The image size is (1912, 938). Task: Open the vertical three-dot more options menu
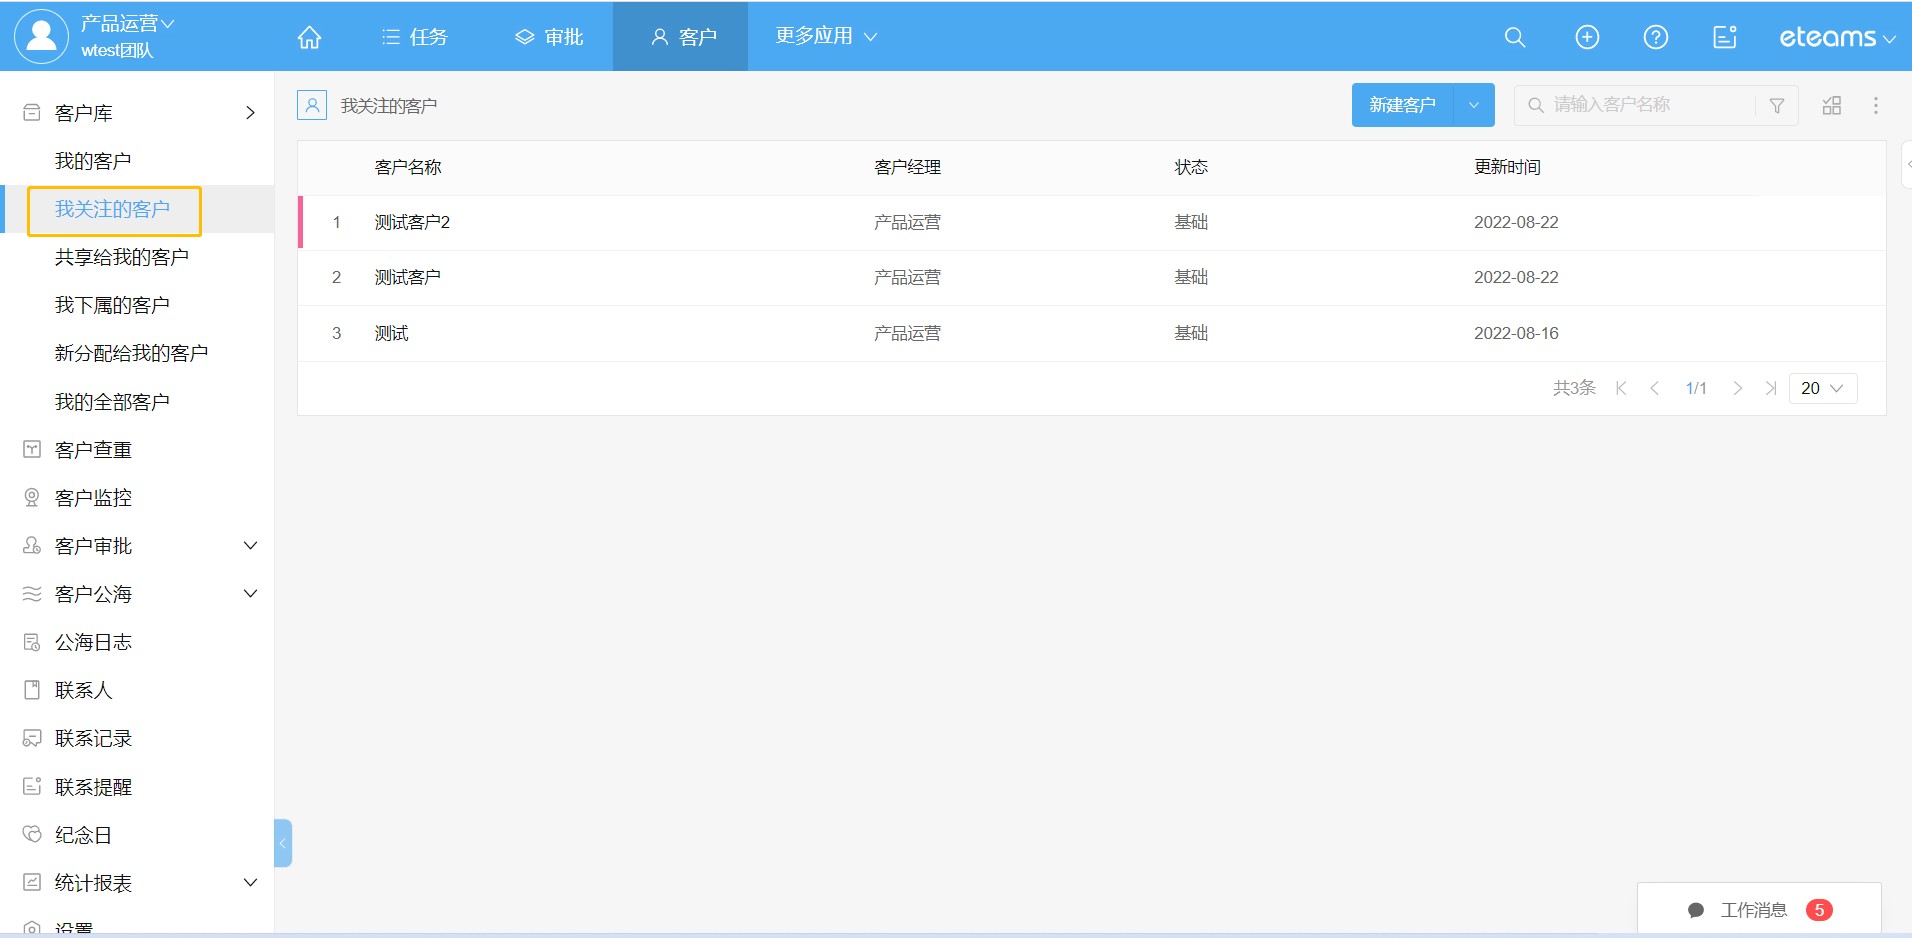tap(1875, 105)
